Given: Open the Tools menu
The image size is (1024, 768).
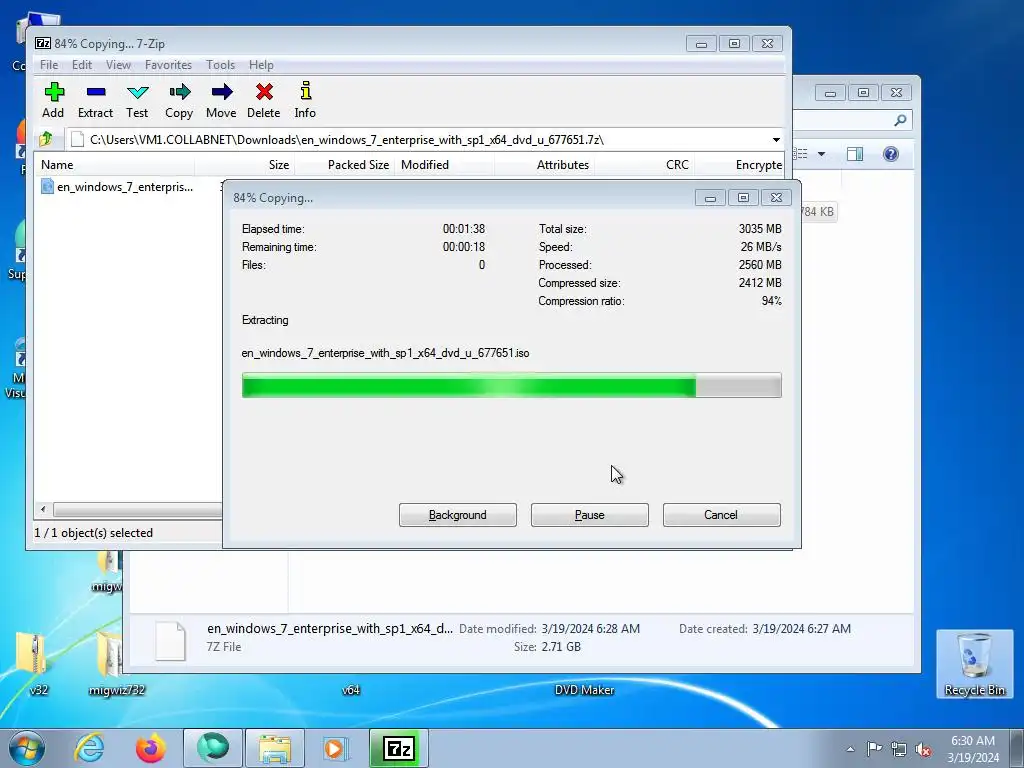Looking at the screenshot, I should point(220,65).
